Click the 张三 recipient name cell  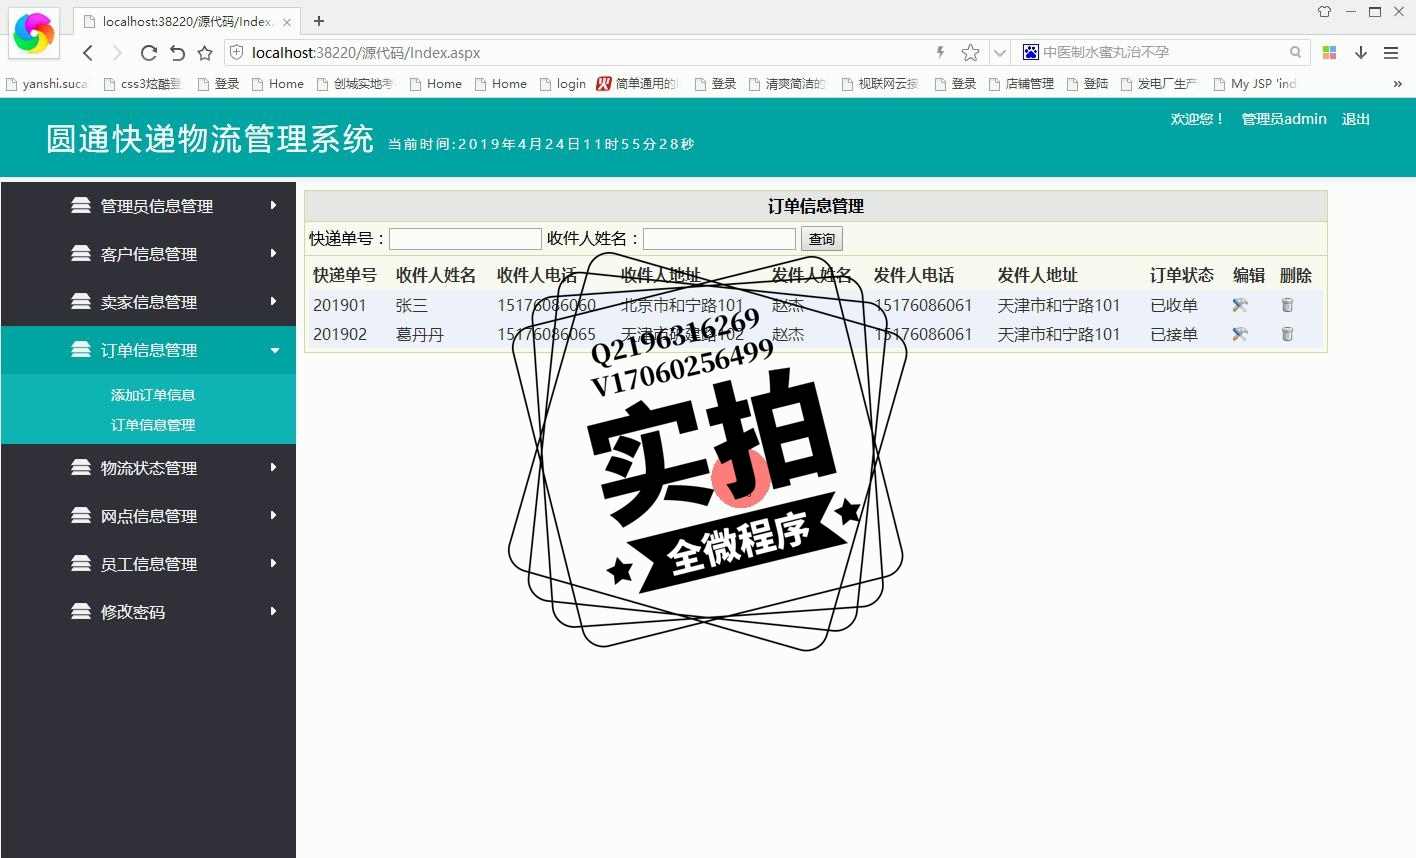coord(412,305)
